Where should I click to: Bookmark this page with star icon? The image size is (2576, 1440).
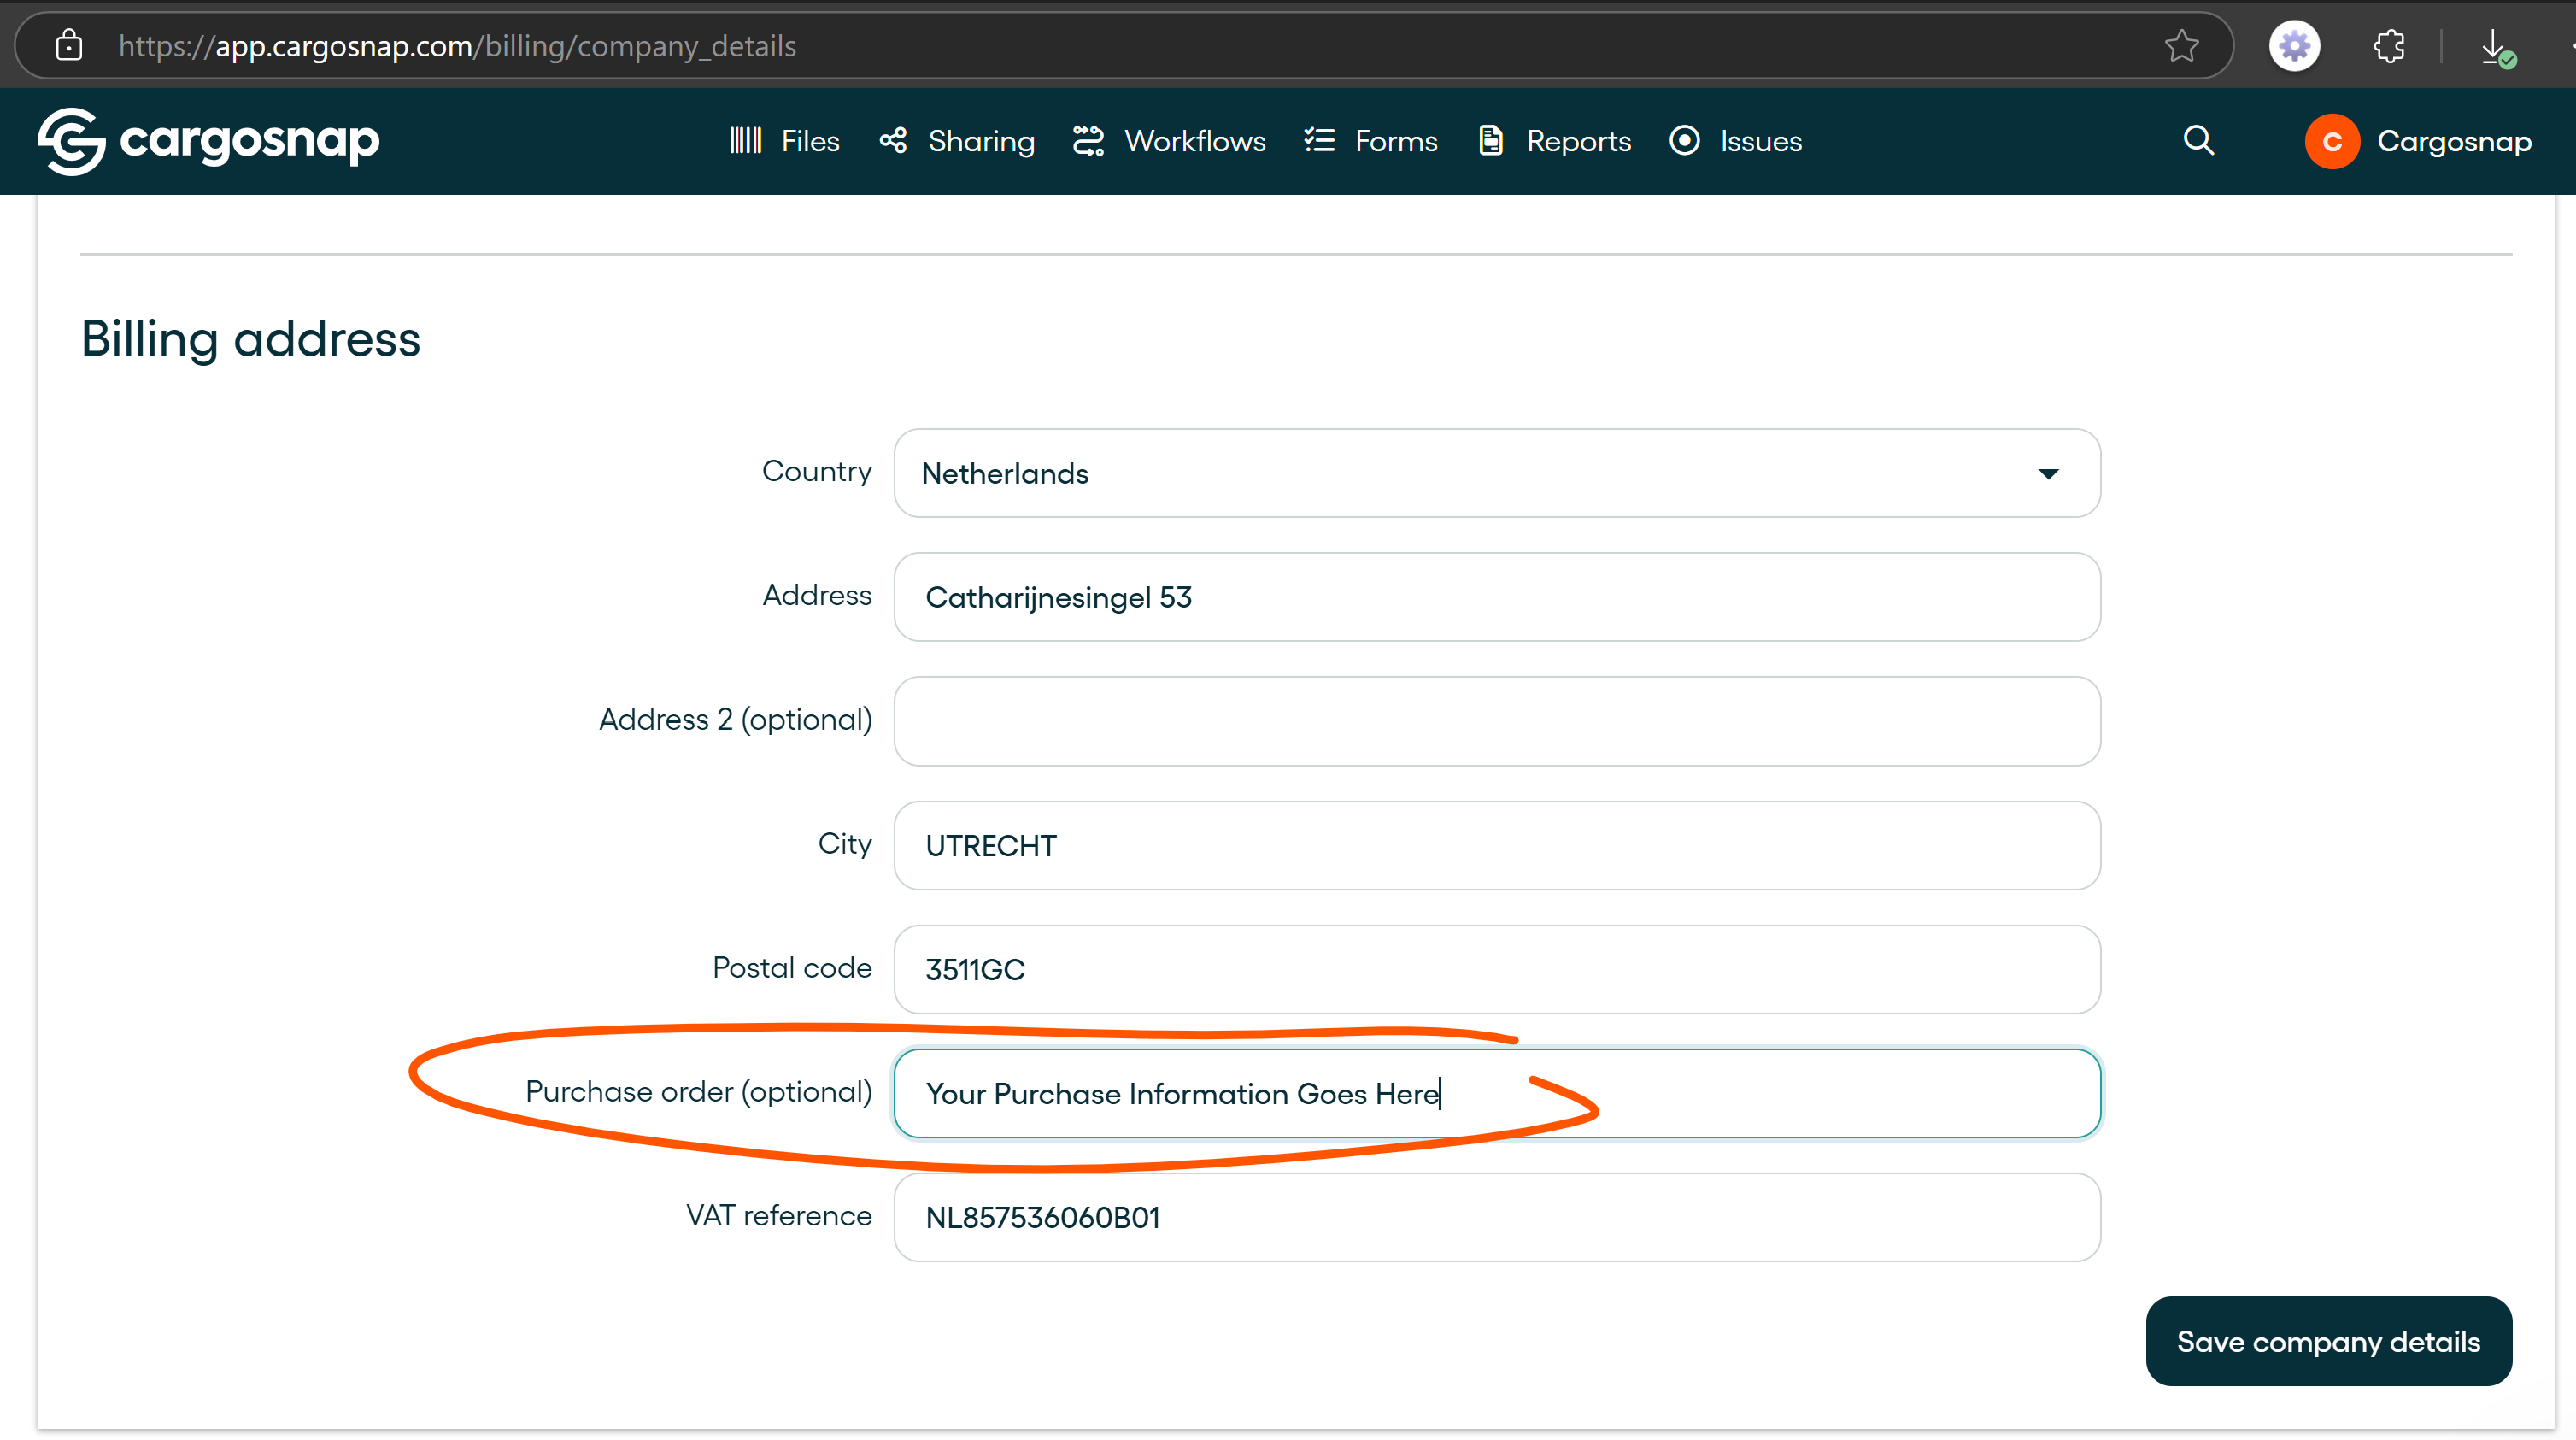tap(2181, 46)
